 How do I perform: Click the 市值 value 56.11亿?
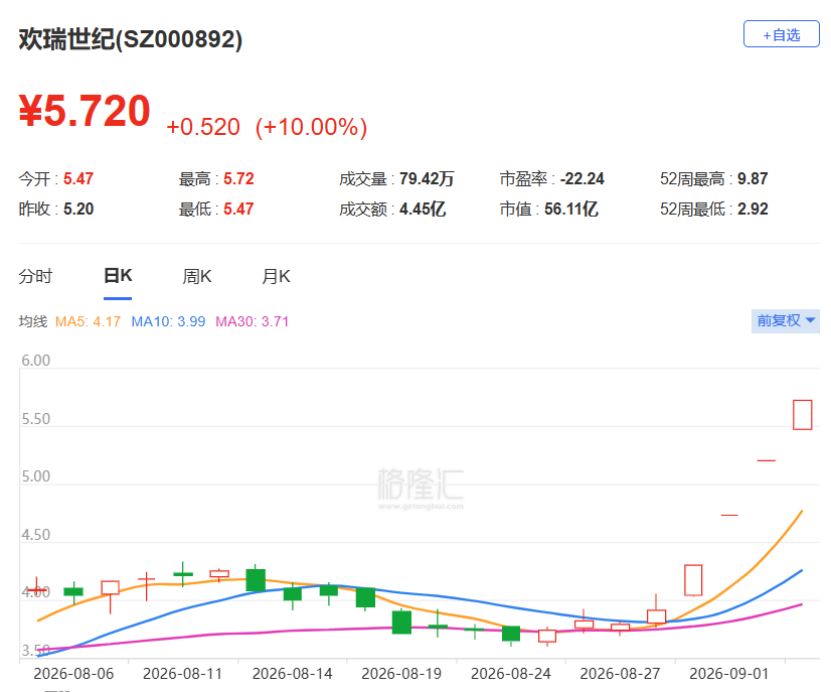tap(571, 209)
